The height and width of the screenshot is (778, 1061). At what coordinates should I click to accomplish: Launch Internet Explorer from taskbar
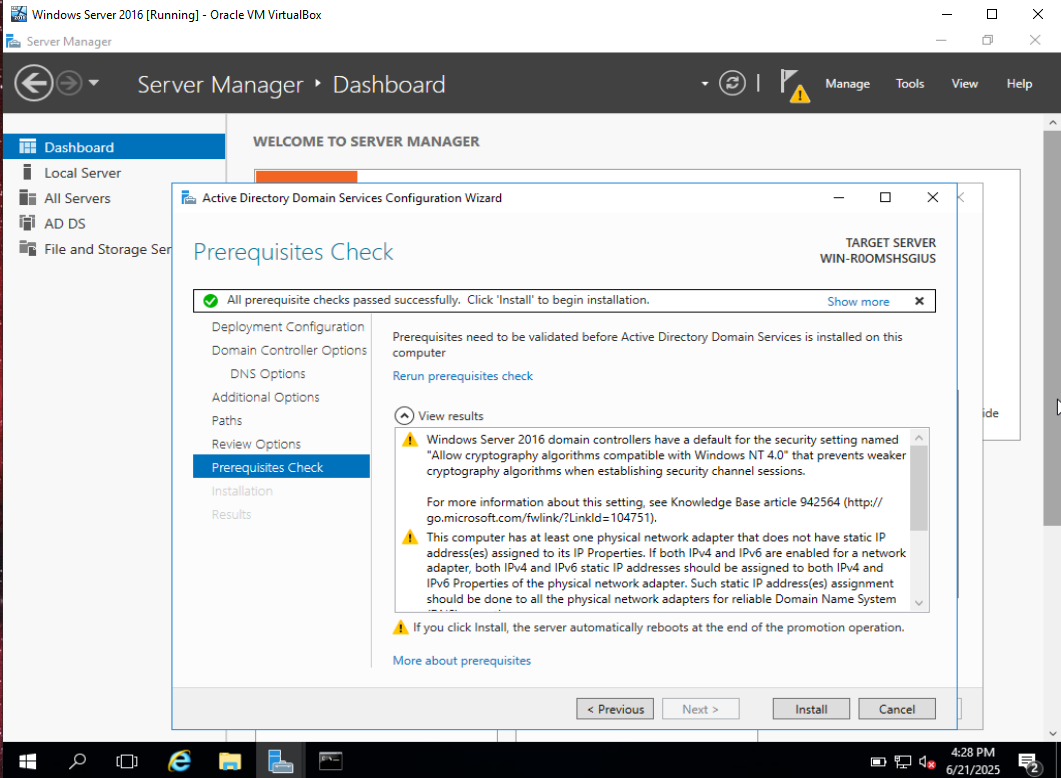pyautogui.click(x=179, y=761)
